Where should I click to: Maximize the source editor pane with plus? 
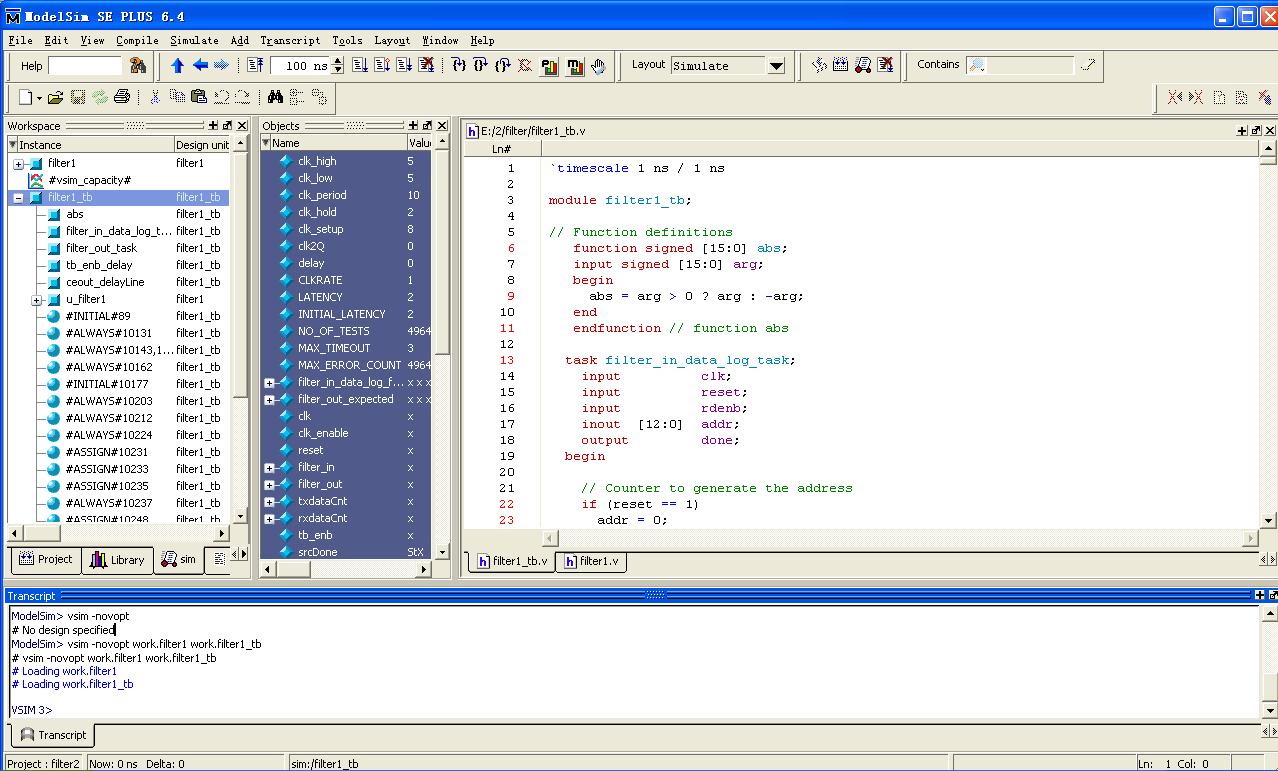tap(1242, 131)
